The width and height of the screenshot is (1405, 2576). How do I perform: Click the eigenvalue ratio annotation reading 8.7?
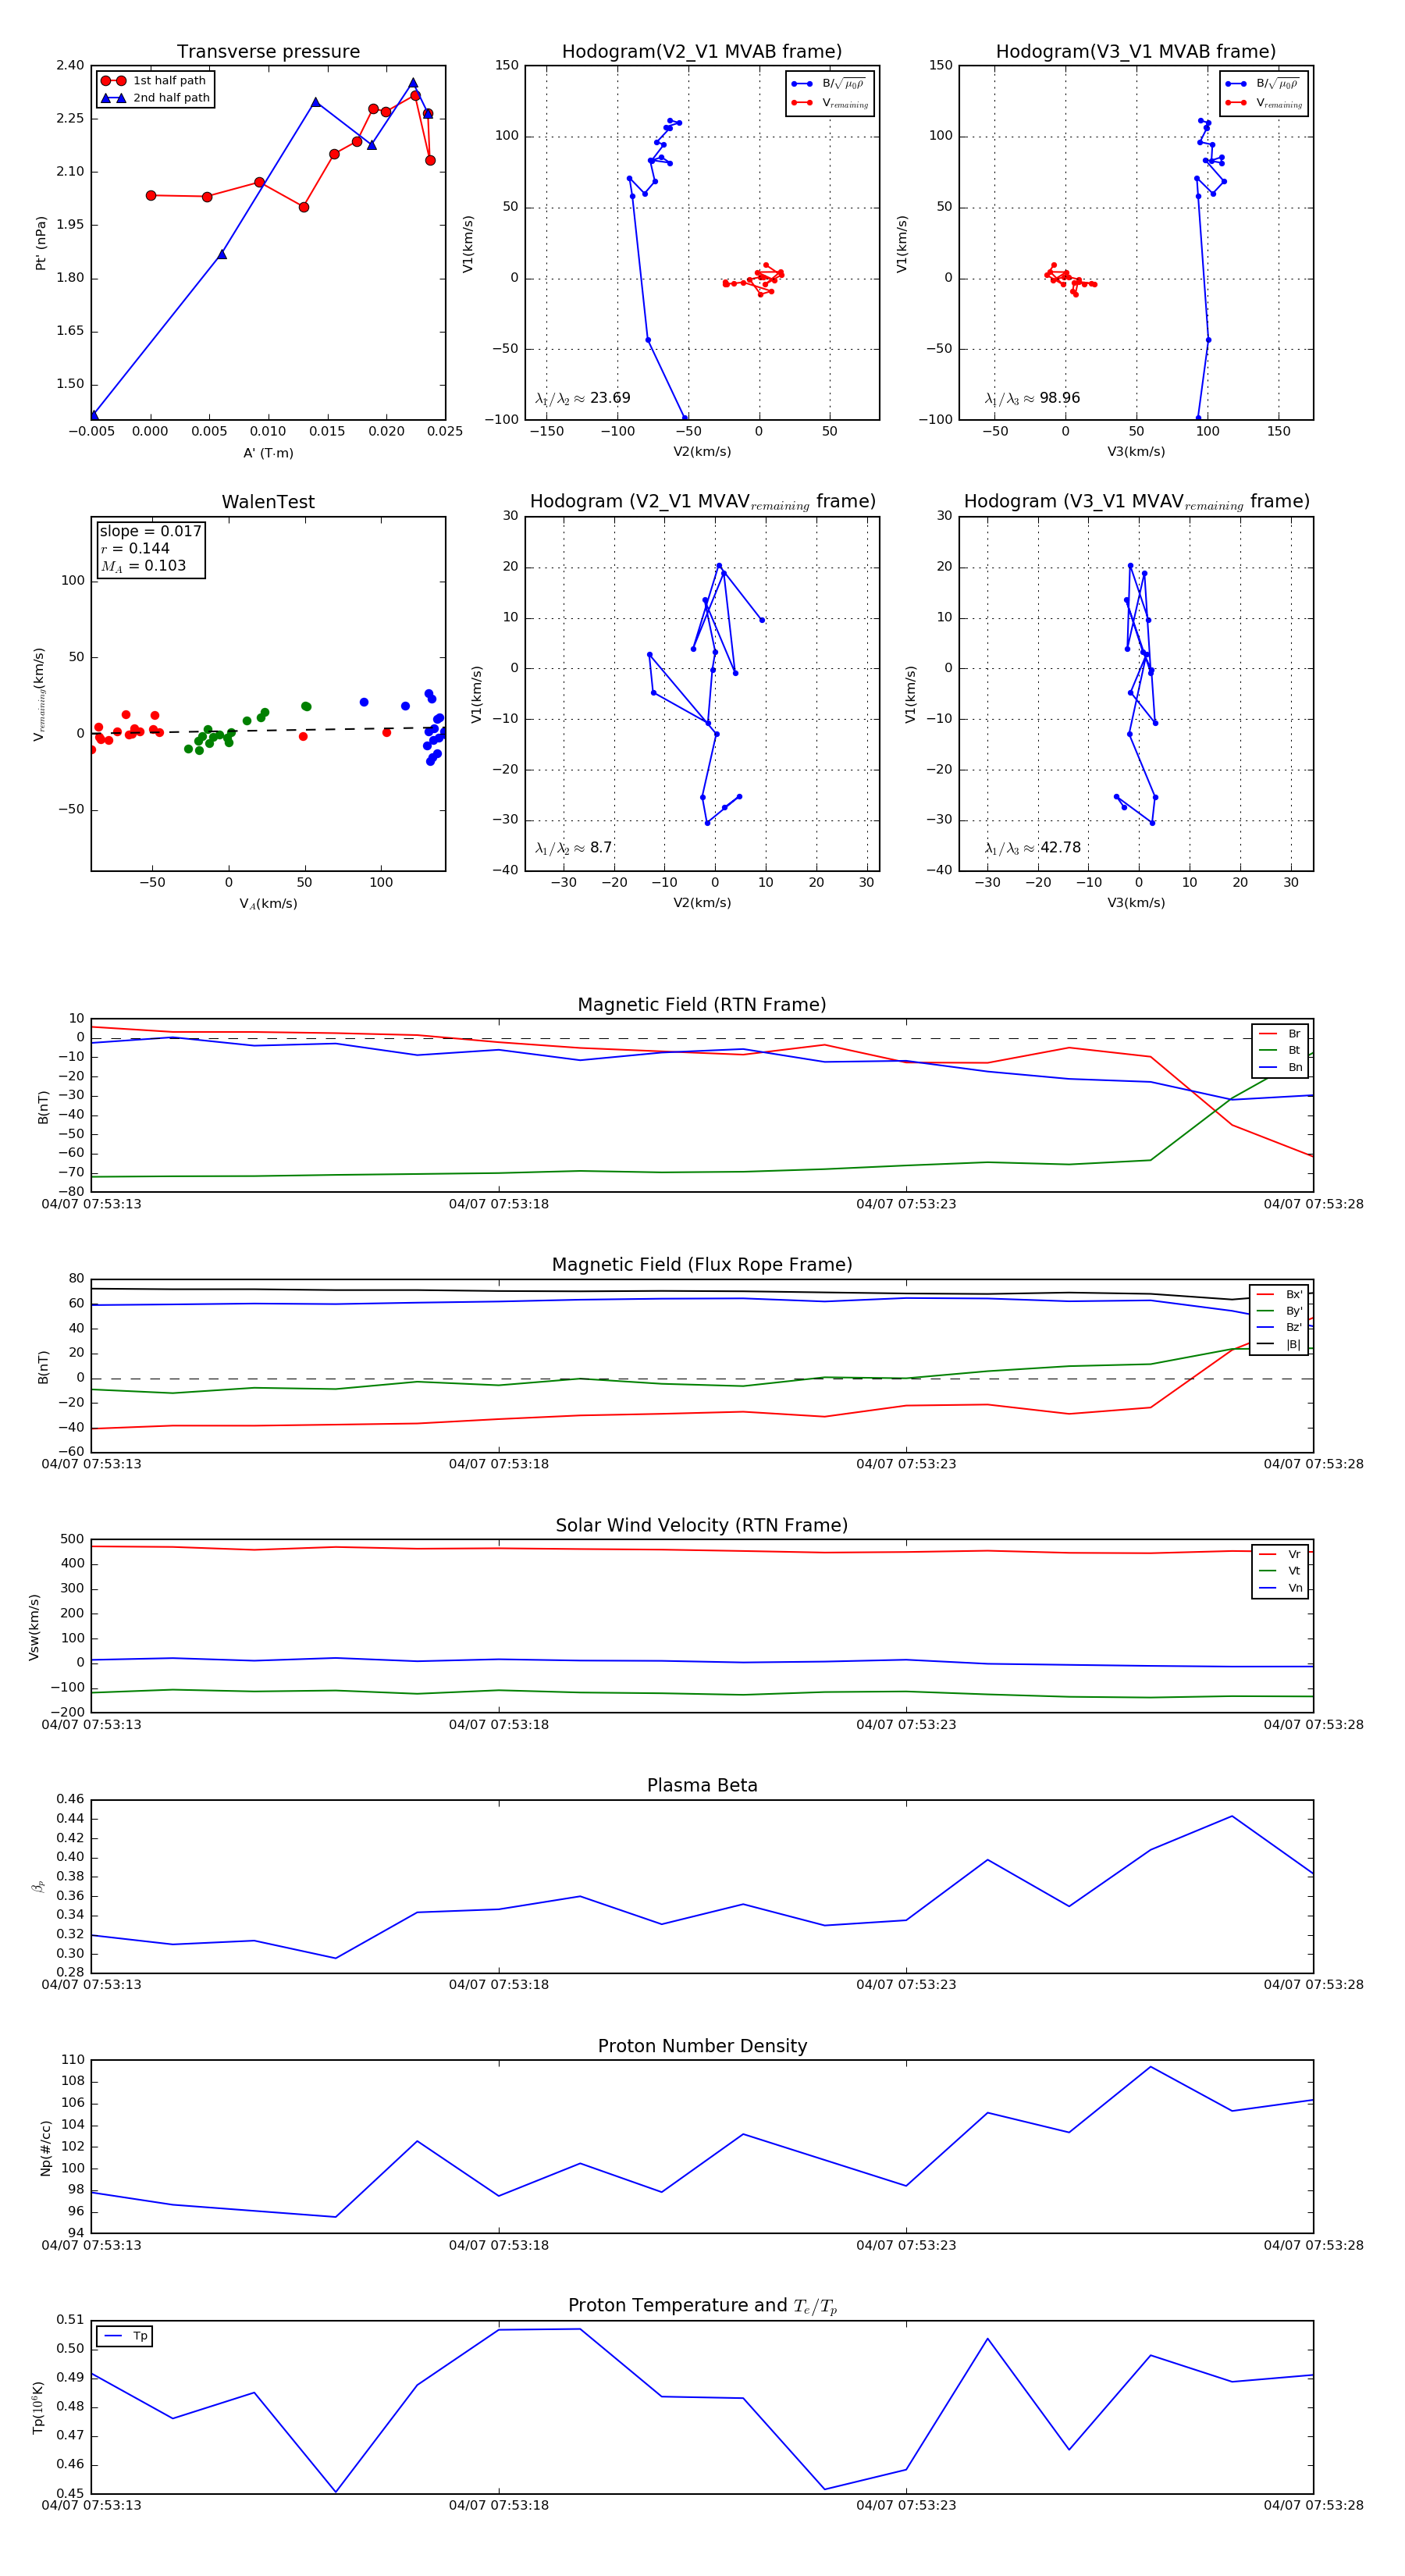click(574, 848)
